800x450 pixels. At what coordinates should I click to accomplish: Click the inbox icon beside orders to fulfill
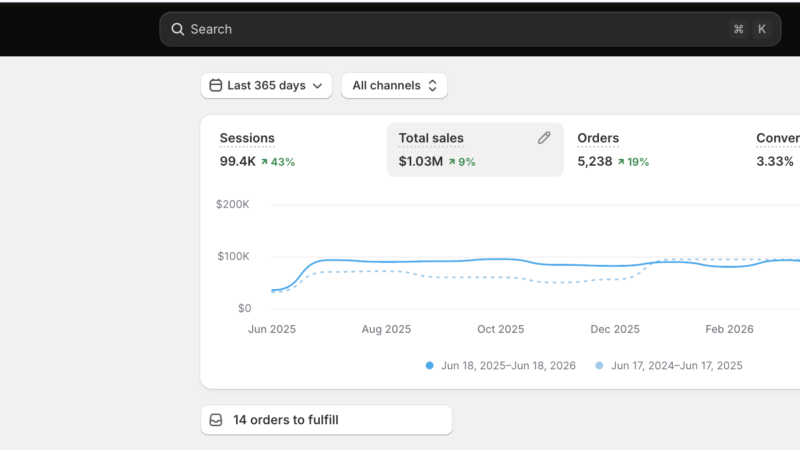coord(216,420)
